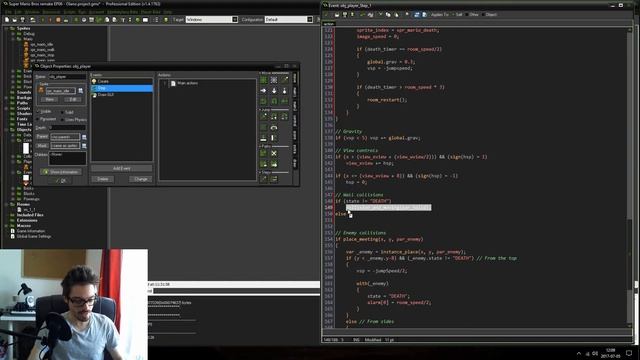Select the Move Fixed action icon

263,80
